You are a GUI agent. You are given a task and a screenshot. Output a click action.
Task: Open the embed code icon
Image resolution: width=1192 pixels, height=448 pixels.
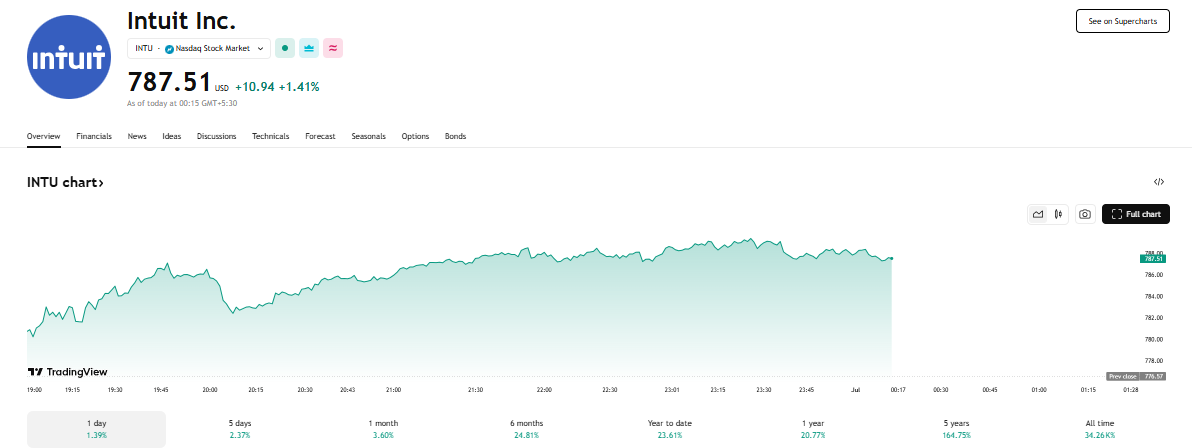click(x=1159, y=182)
